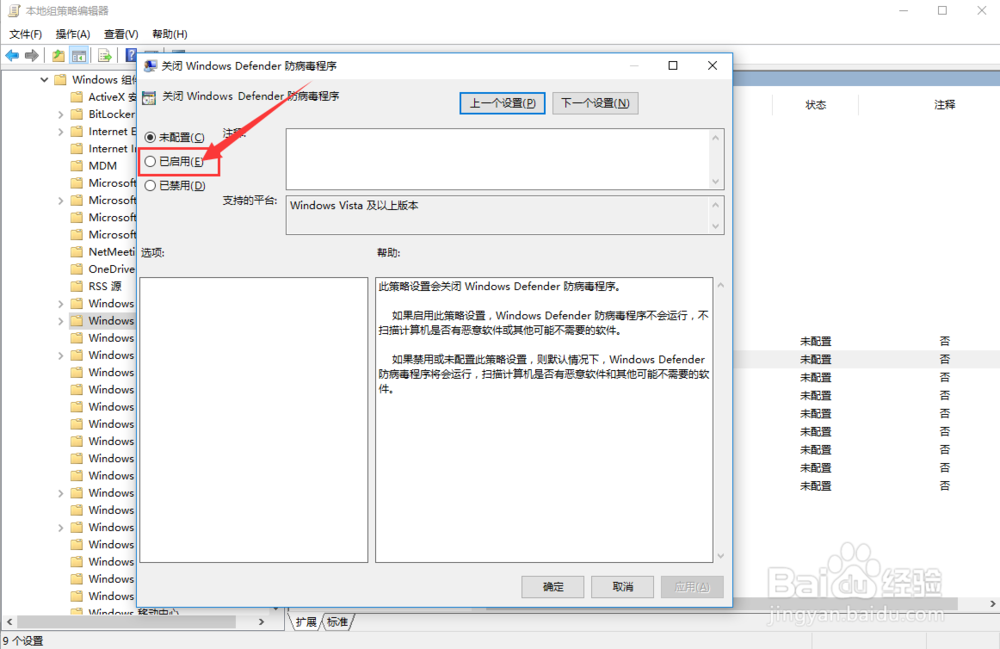Click the Internet I folder tree row
This screenshot has height=649, width=1000.
(102, 149)
